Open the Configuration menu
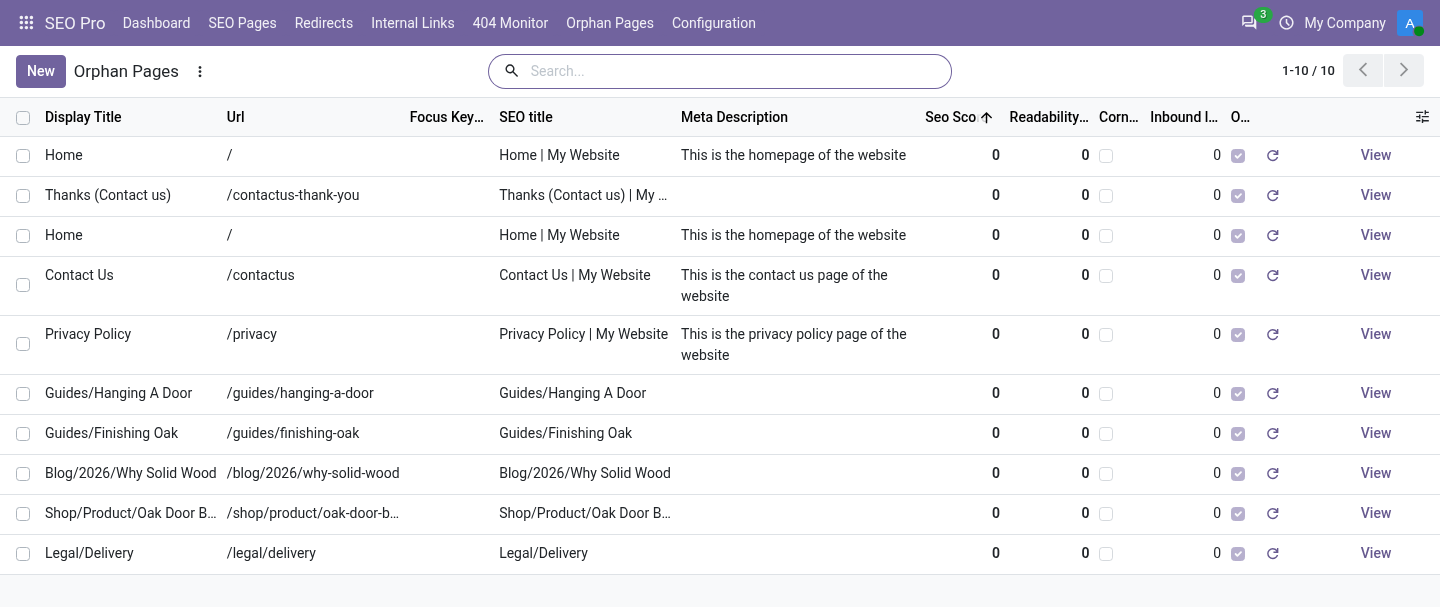This screenshot has height=607, width=1440. [714, 23]
